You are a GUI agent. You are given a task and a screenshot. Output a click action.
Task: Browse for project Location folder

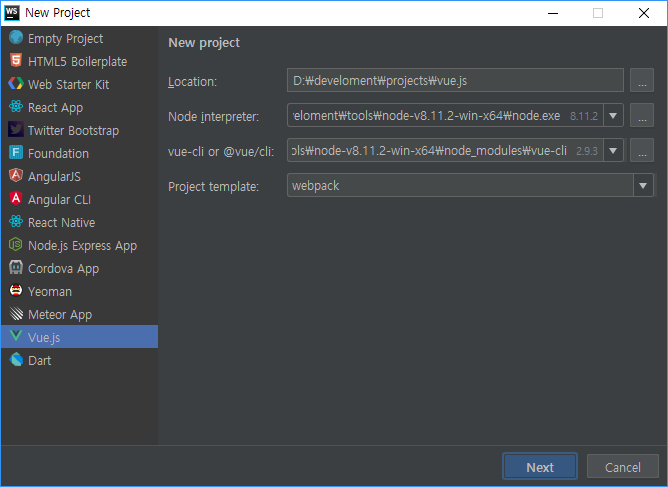(642, 81)
